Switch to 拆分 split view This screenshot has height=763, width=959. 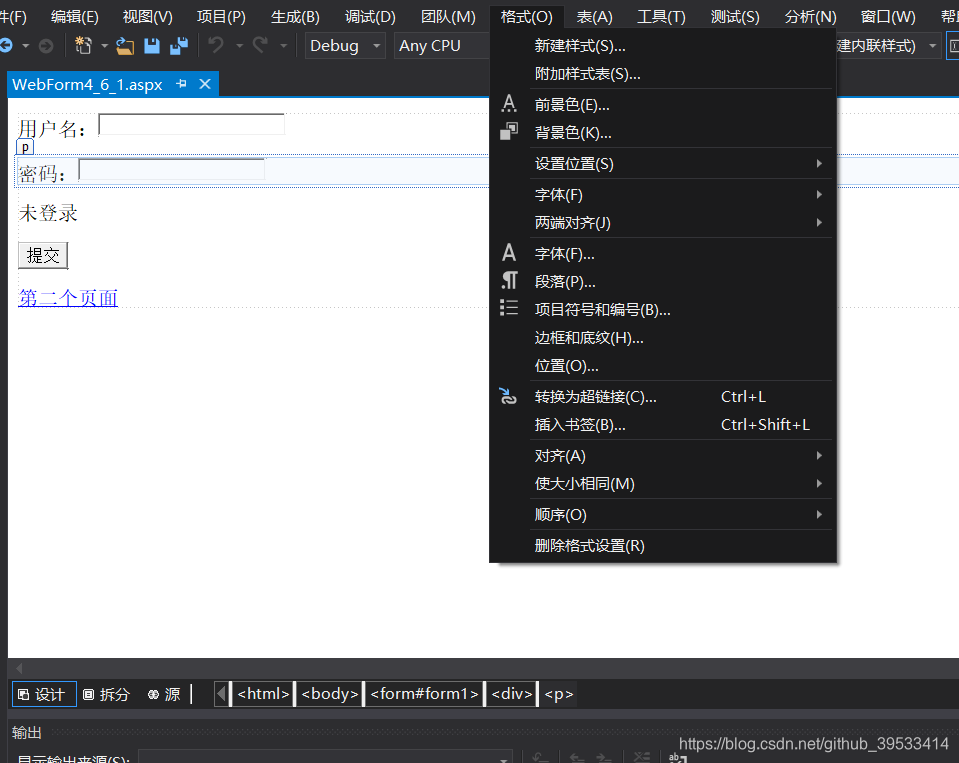click(107, 694)
